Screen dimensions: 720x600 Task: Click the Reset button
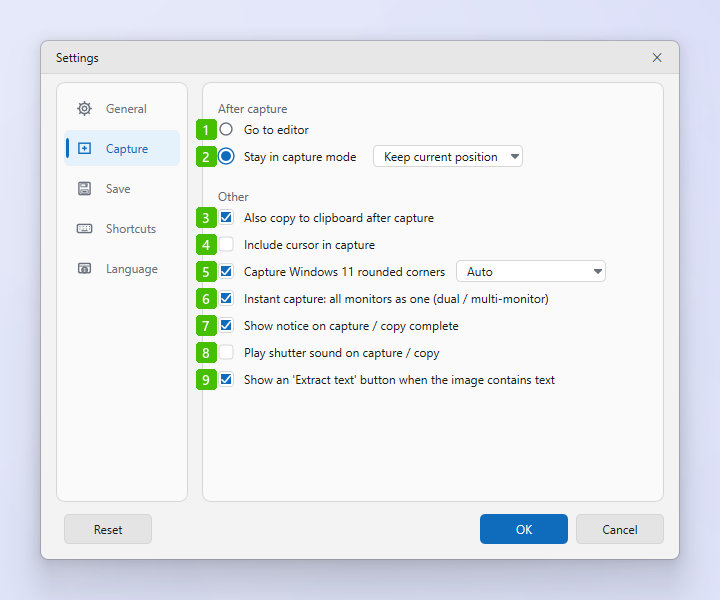[x=108, y=529]
